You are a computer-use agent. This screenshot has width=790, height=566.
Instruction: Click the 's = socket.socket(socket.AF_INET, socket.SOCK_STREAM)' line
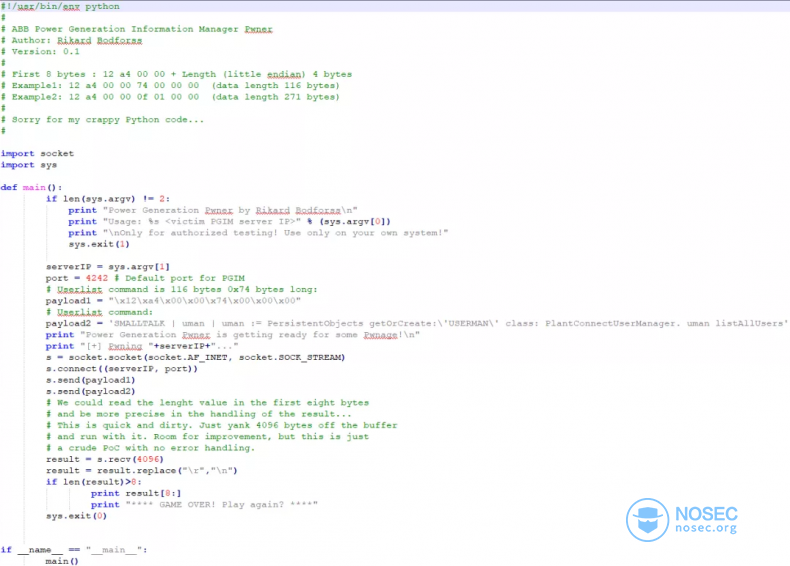(x=195, y=357)
